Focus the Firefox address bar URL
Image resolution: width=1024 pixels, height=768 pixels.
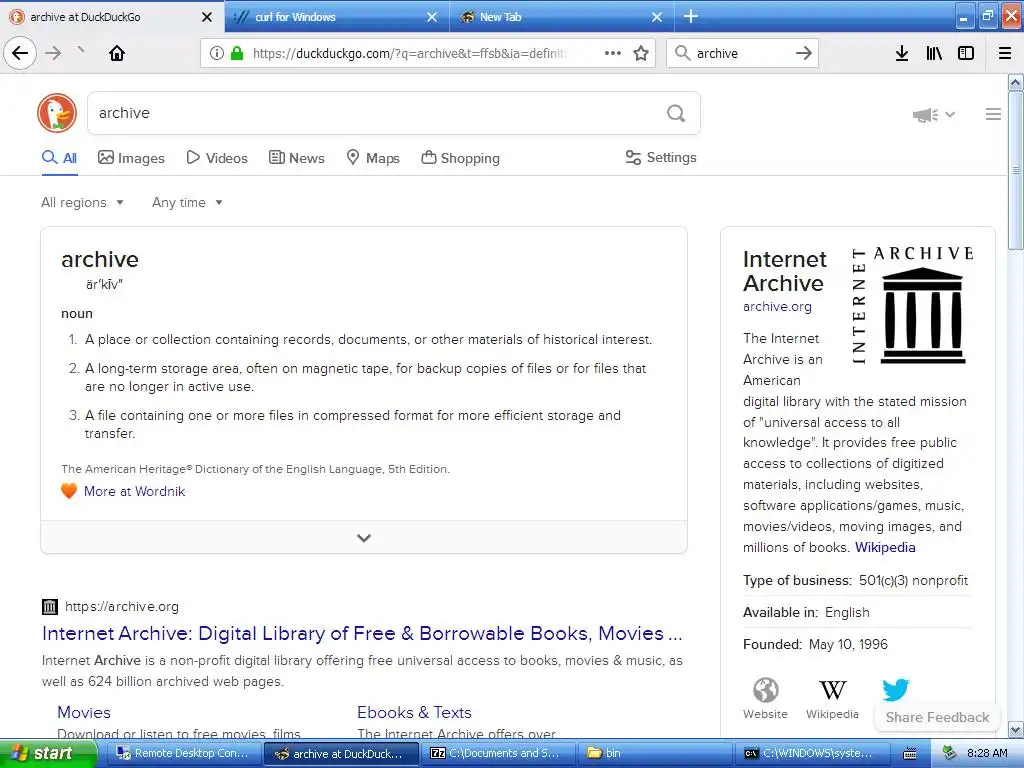[409, 54]
